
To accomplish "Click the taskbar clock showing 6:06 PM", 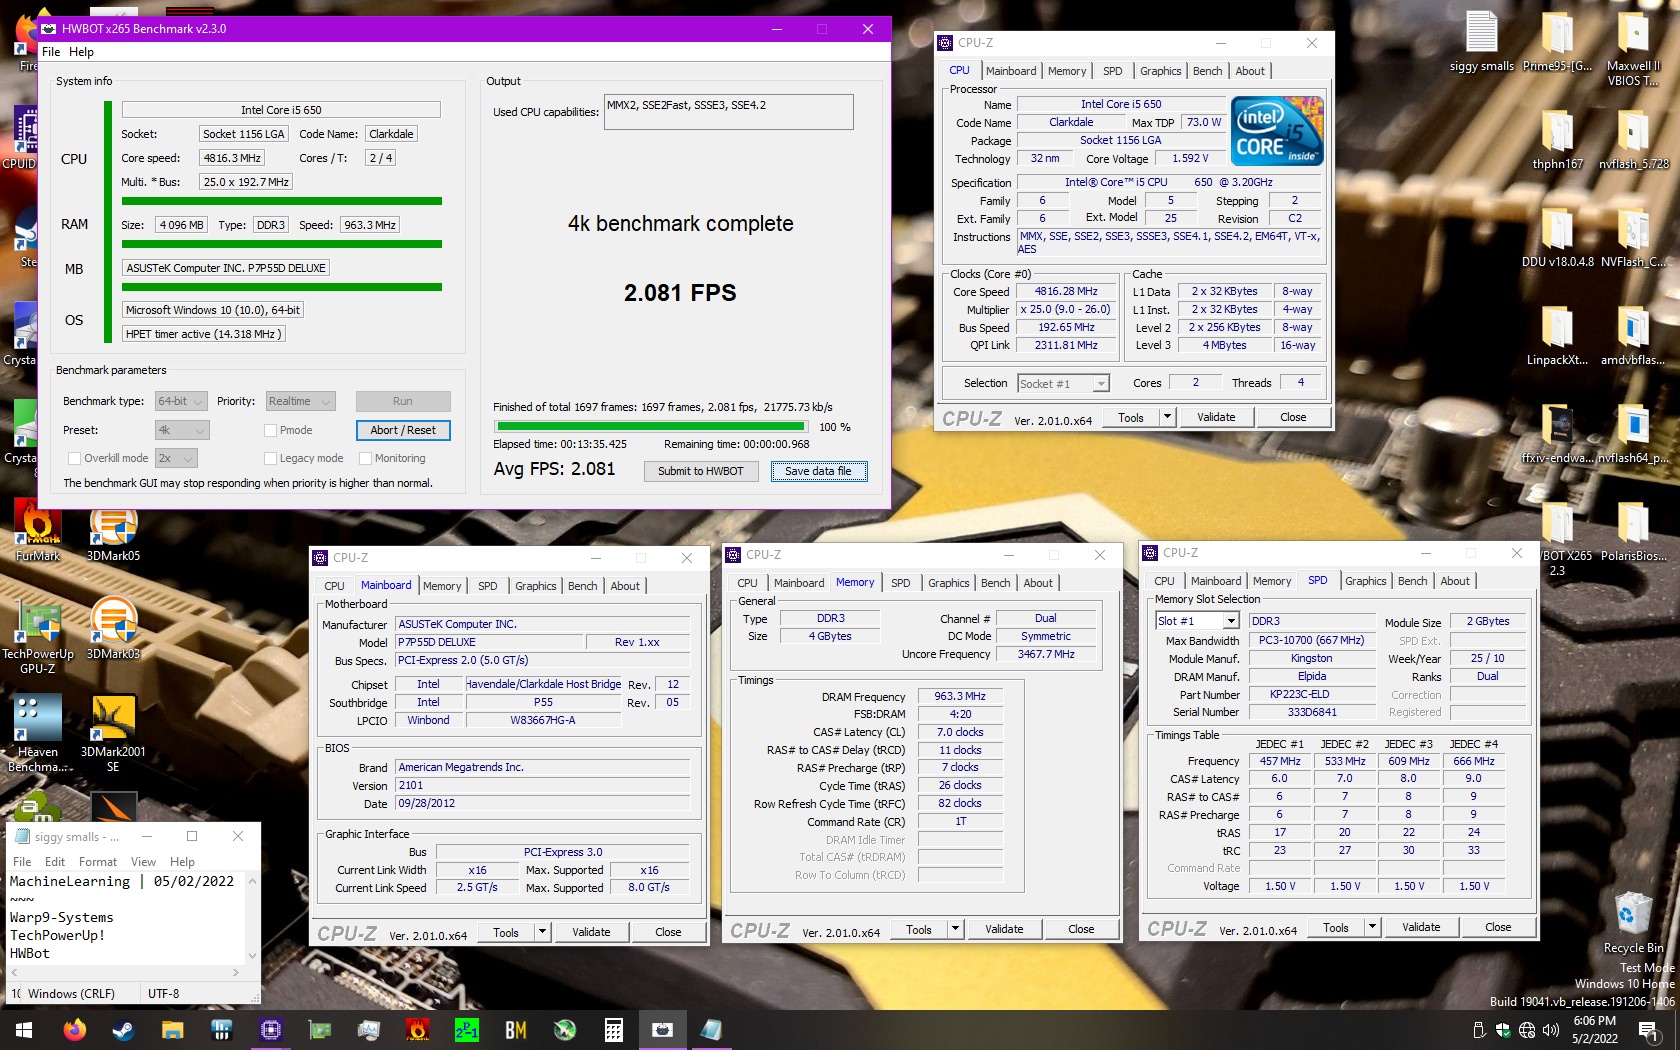I will [1594, 1030].
